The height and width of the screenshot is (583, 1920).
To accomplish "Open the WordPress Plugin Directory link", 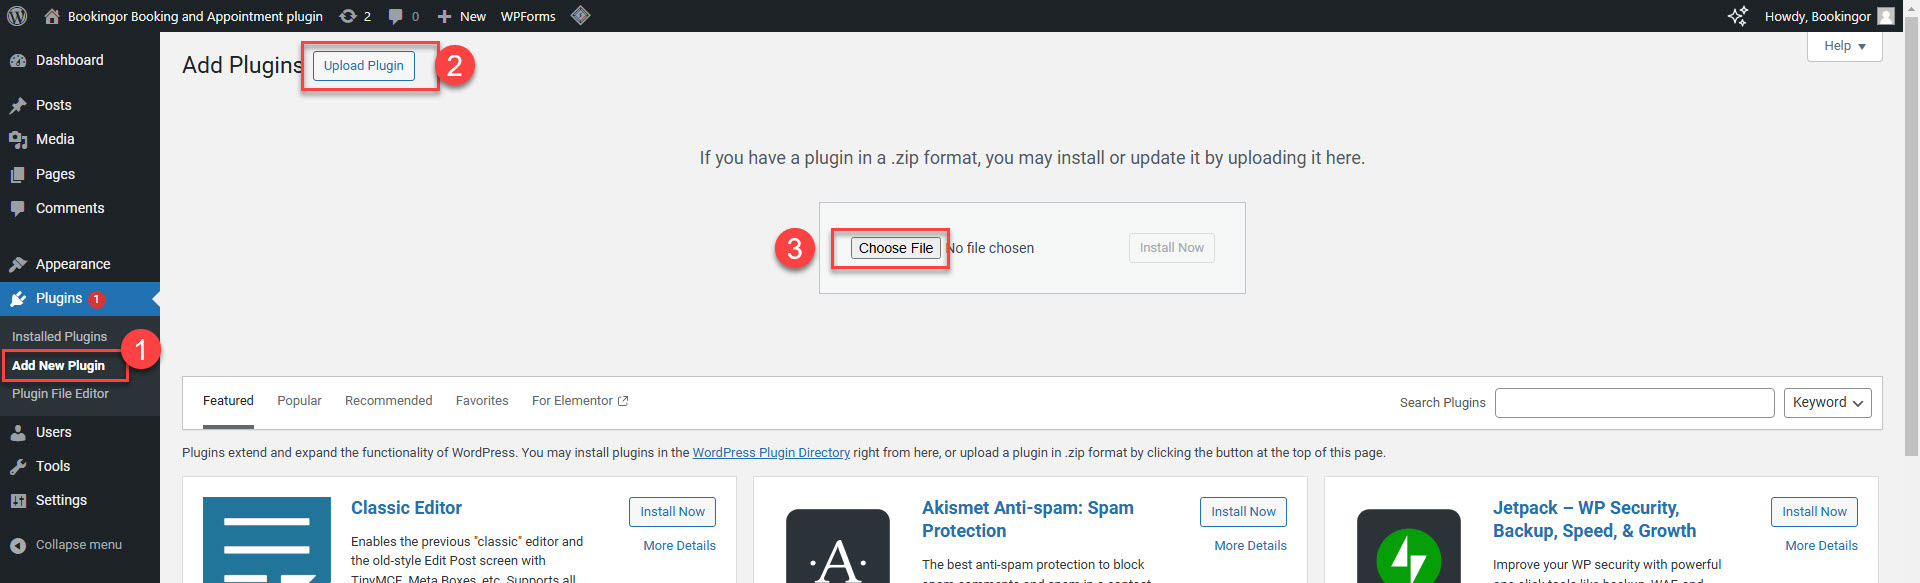I will click(771, 453).
